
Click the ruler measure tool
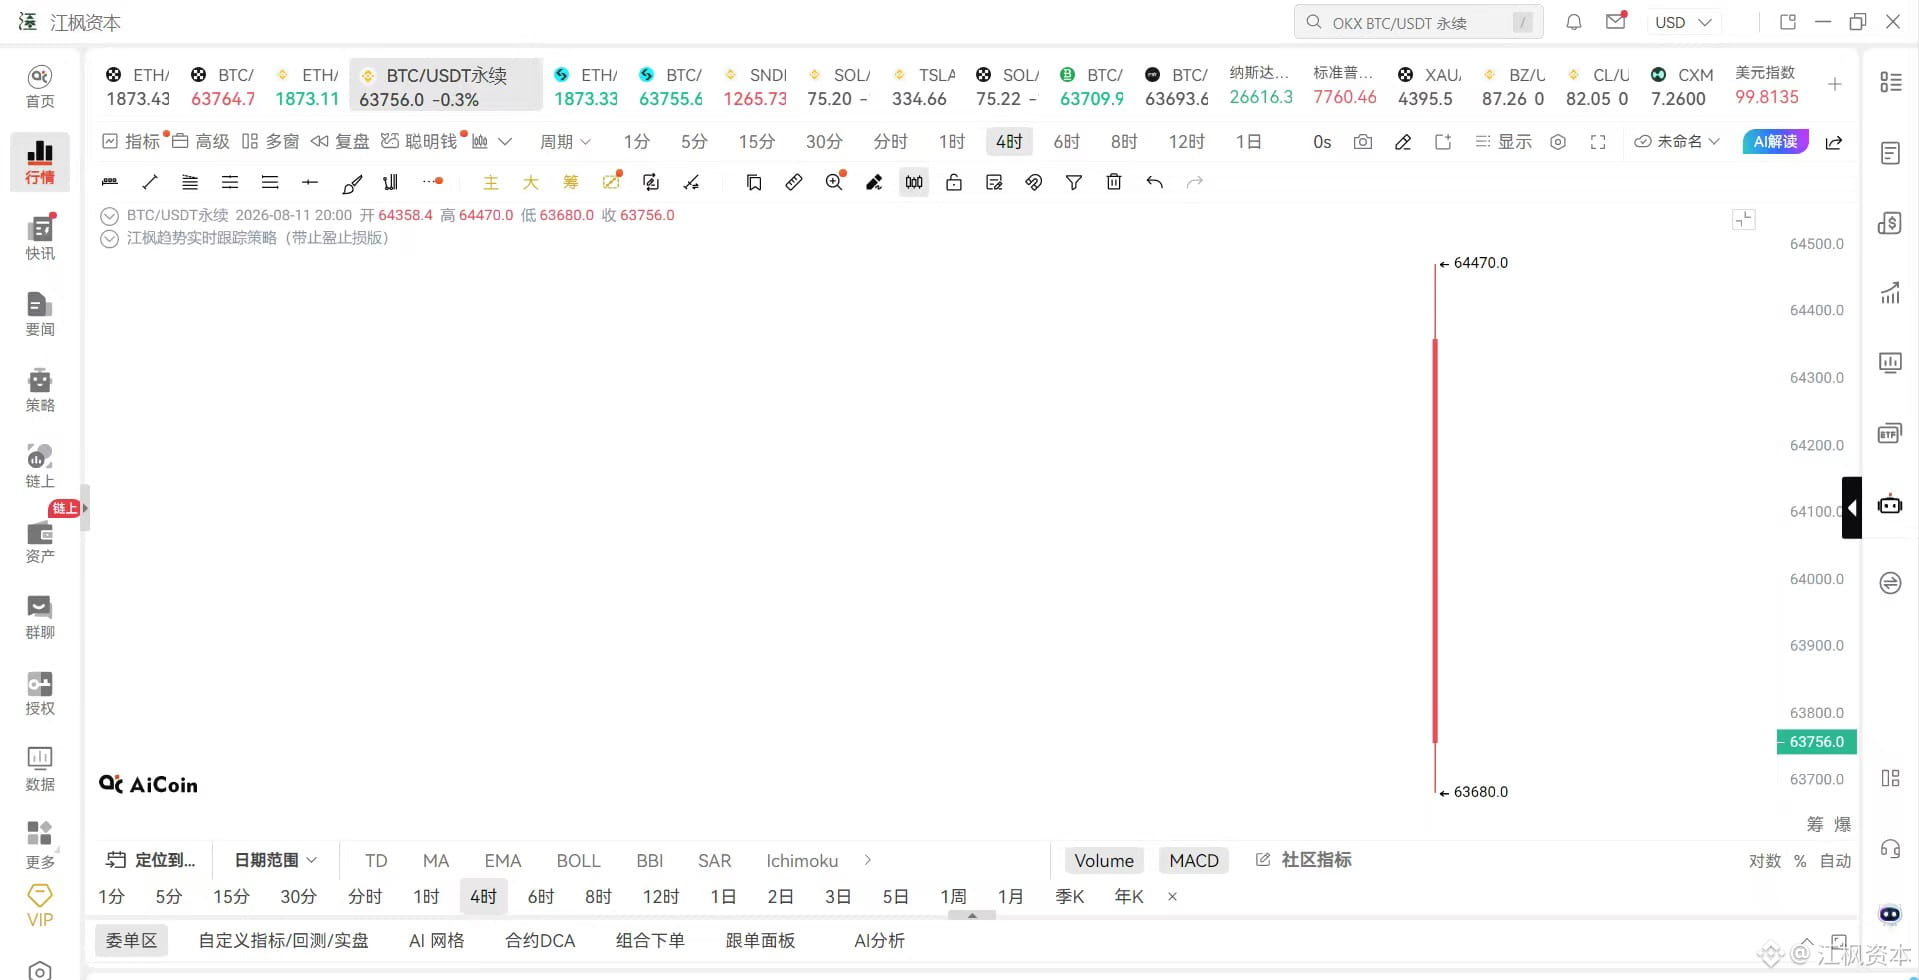(x=794, y=182)
